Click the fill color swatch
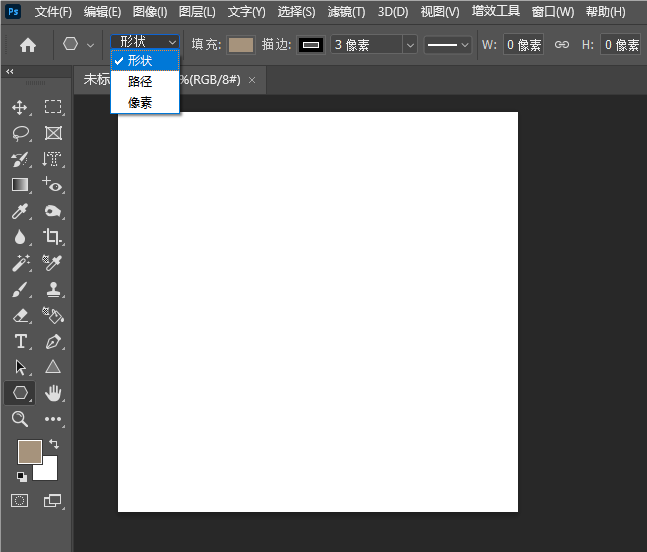 pos(241,45)
